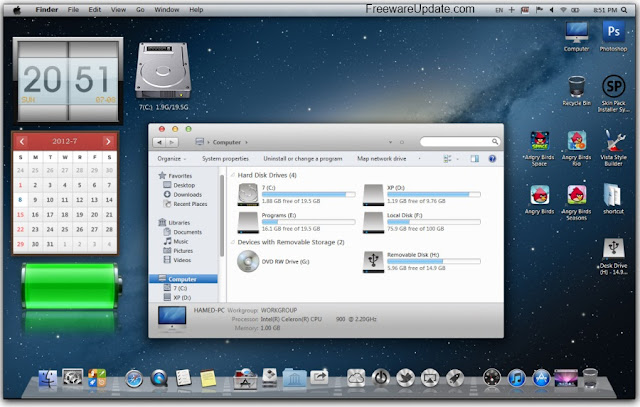Open the blue Library folder in dock
The height and width of the screenshot is (407, 640).
(294, 378)
